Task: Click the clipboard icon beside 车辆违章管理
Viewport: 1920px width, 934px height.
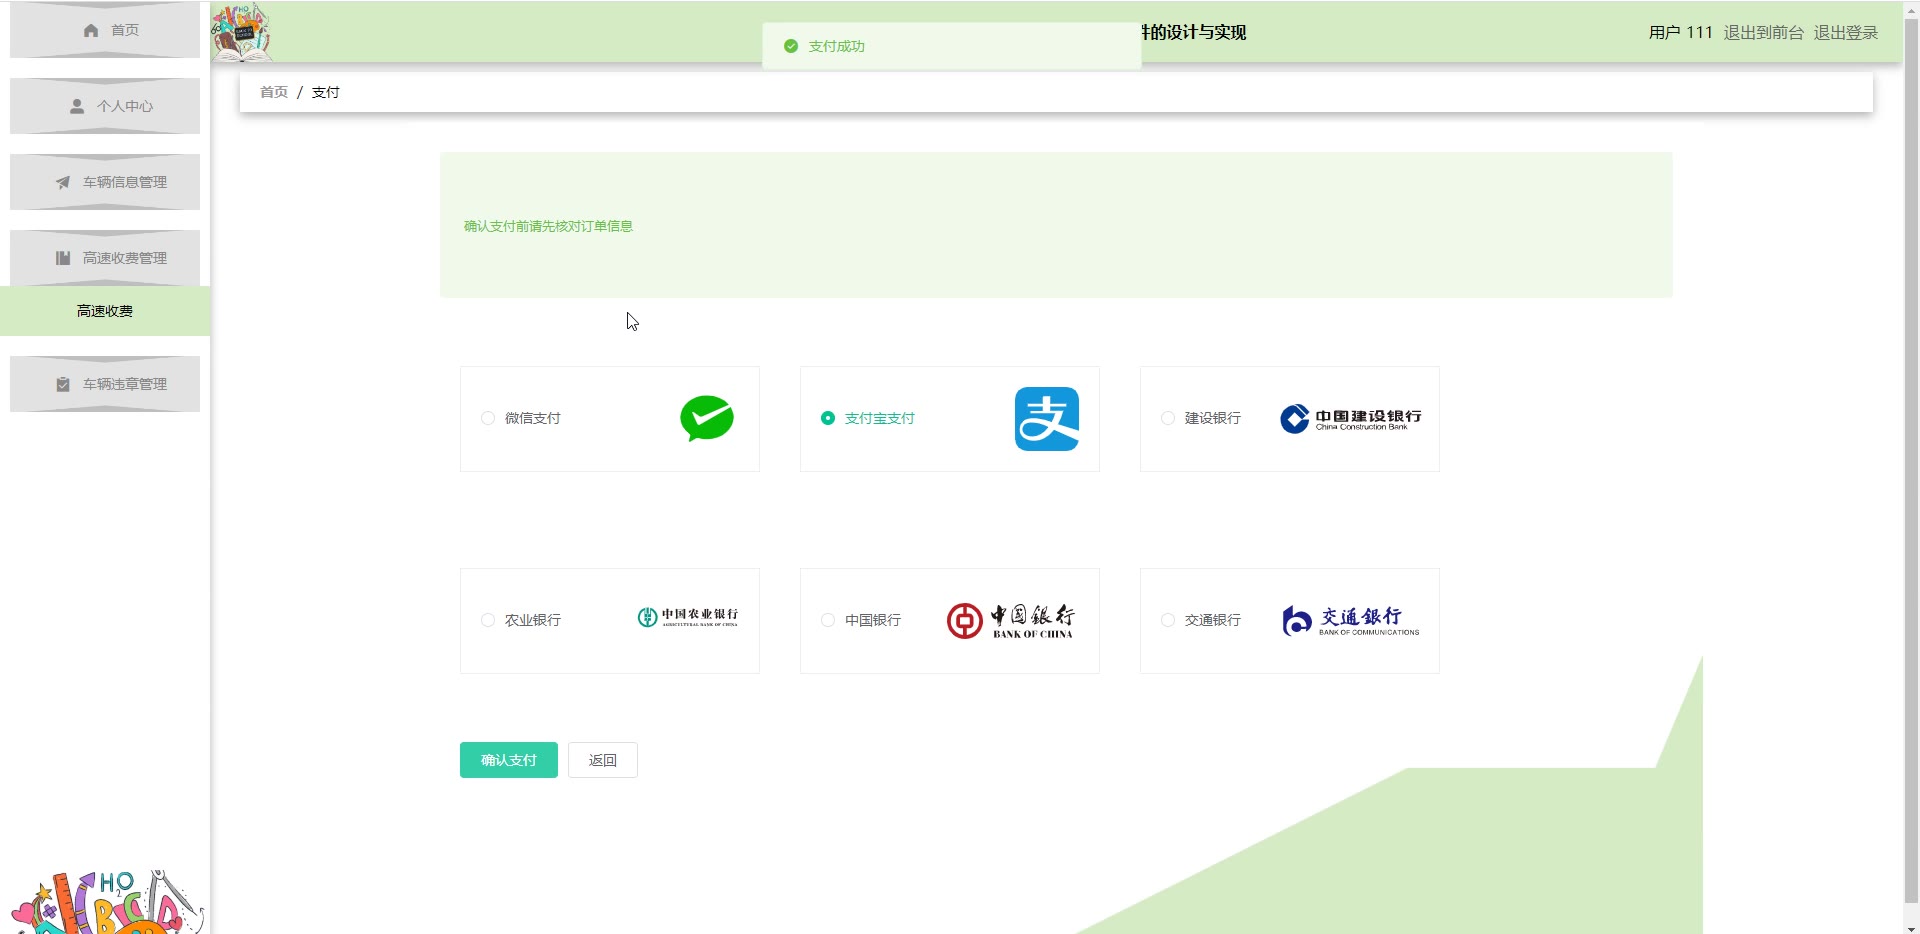Action: tap(63, 384)
